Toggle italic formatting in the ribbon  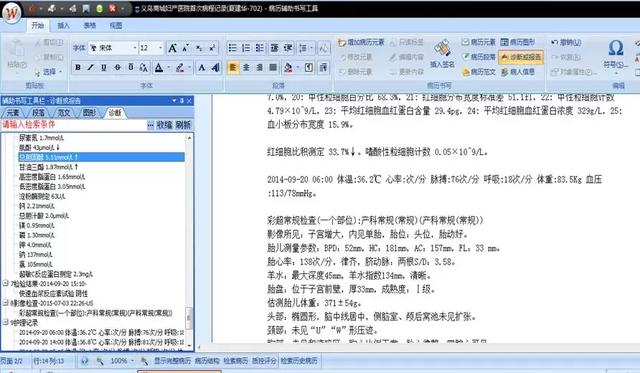[x=91, y=67]
